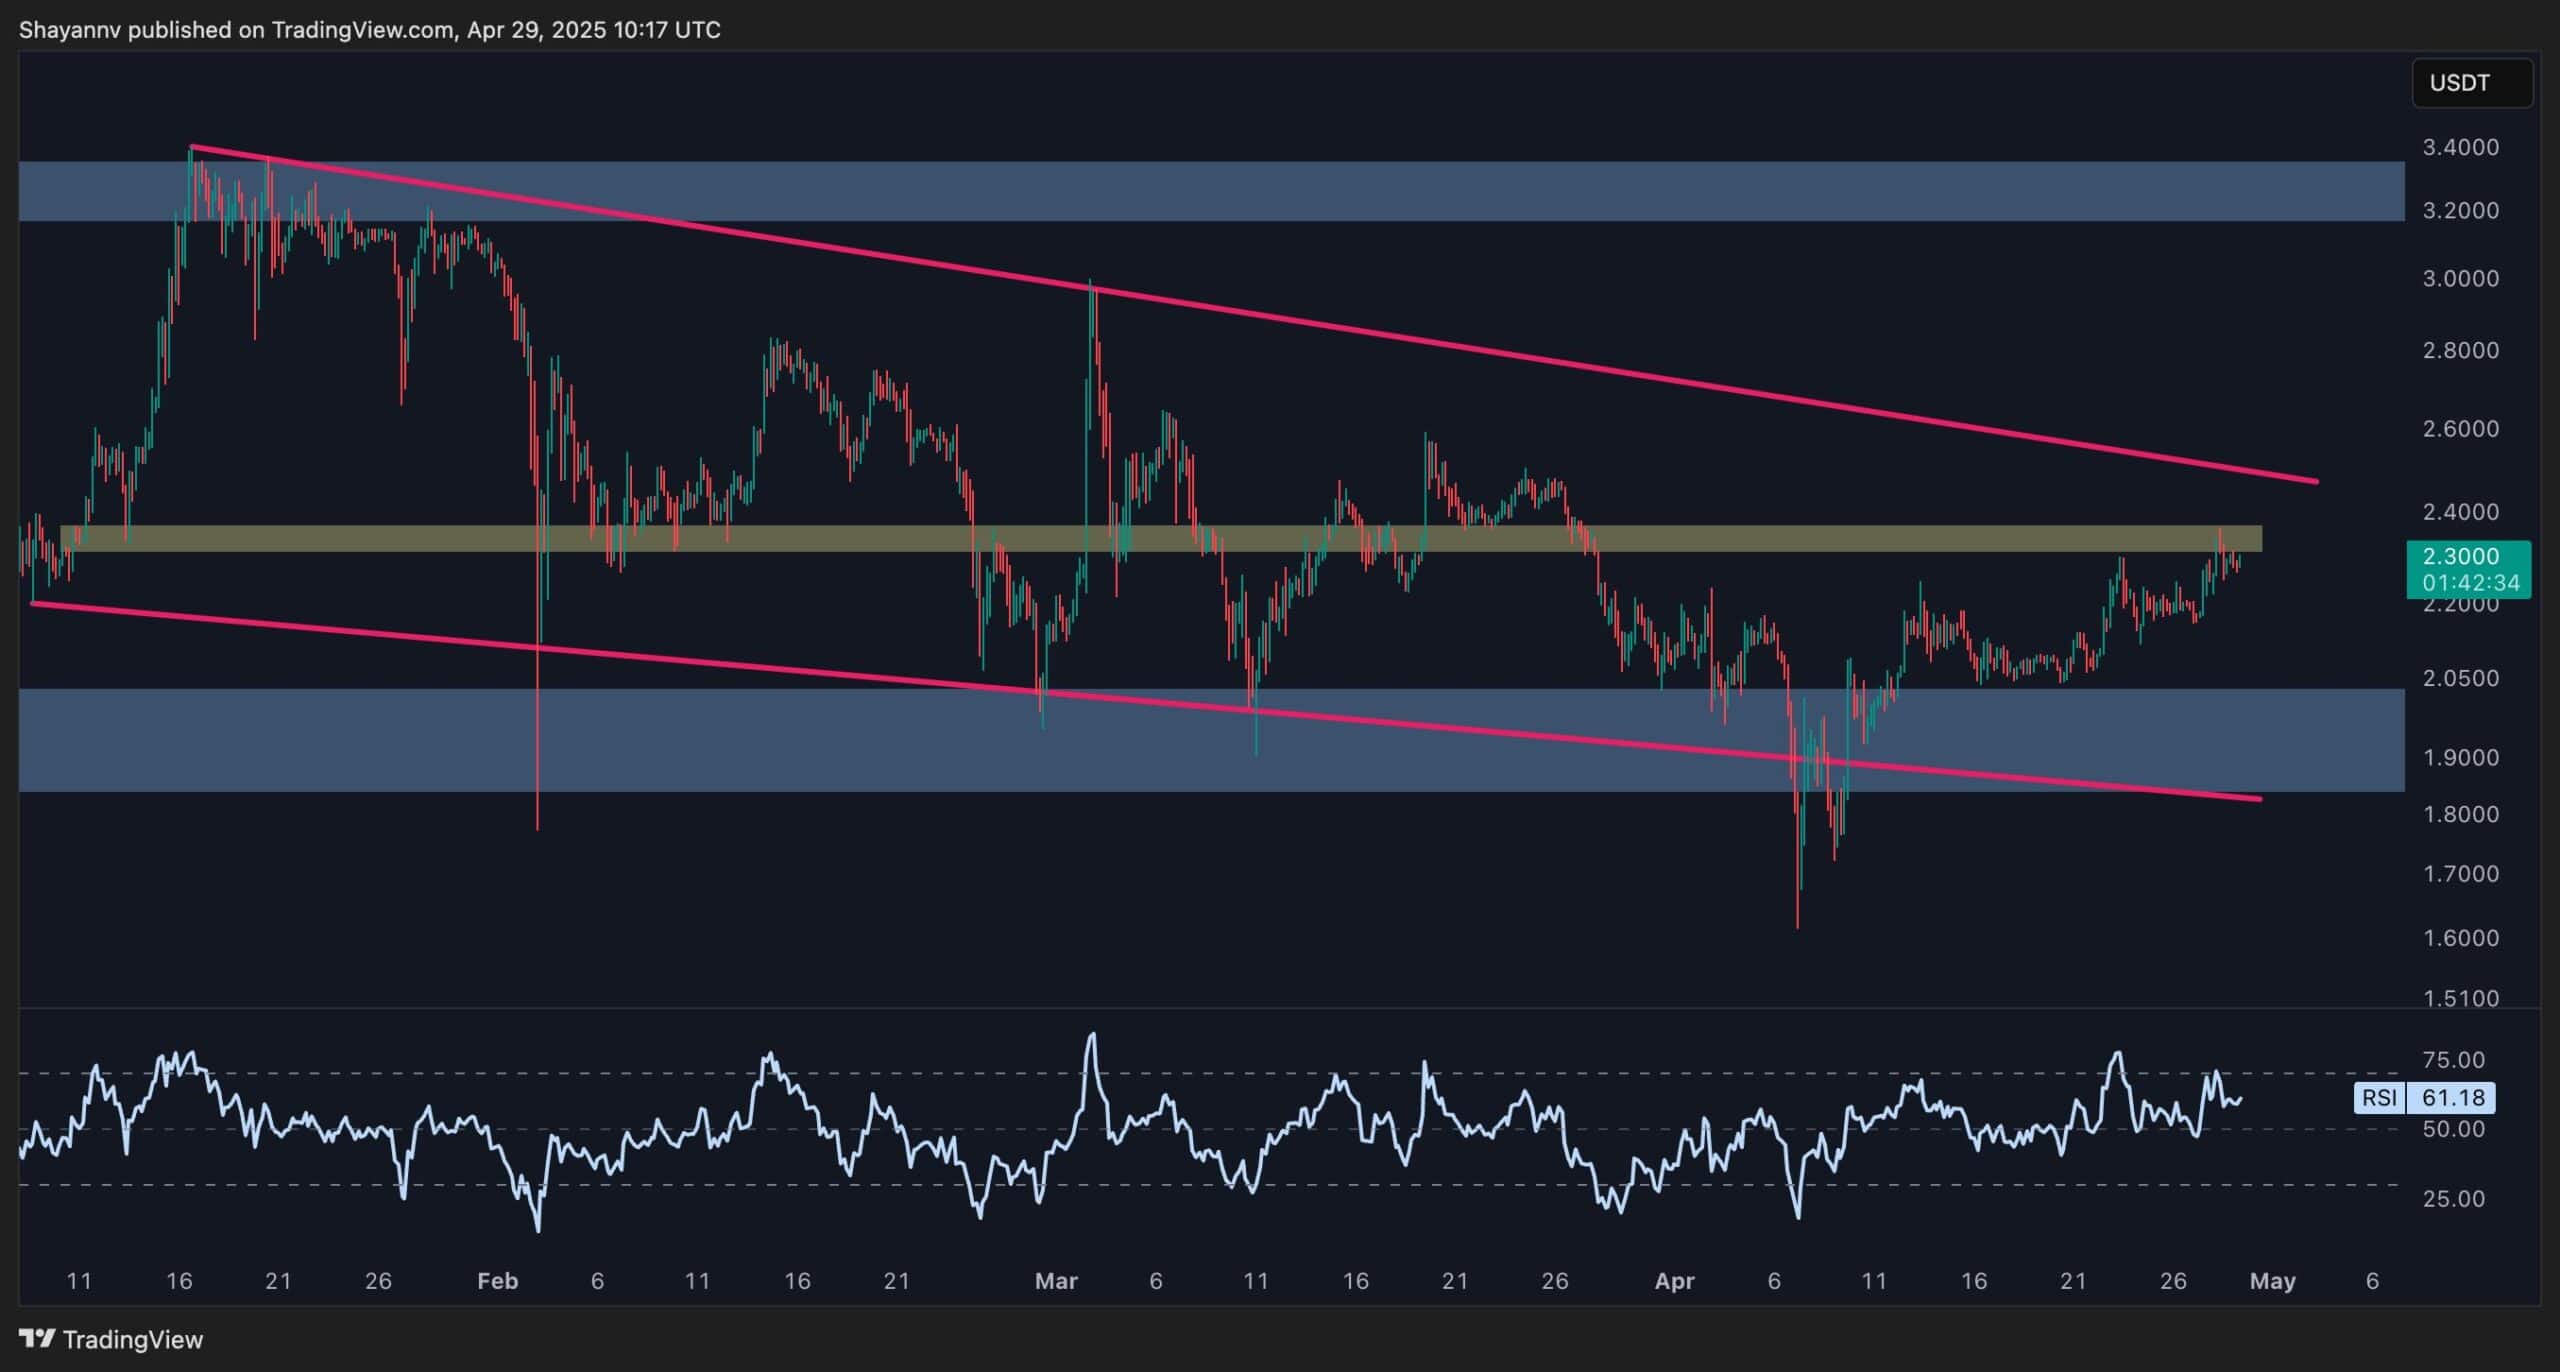Click the Apr label on time axis
This screenshot has width=2560, height=1372.
[1674, 1281]
